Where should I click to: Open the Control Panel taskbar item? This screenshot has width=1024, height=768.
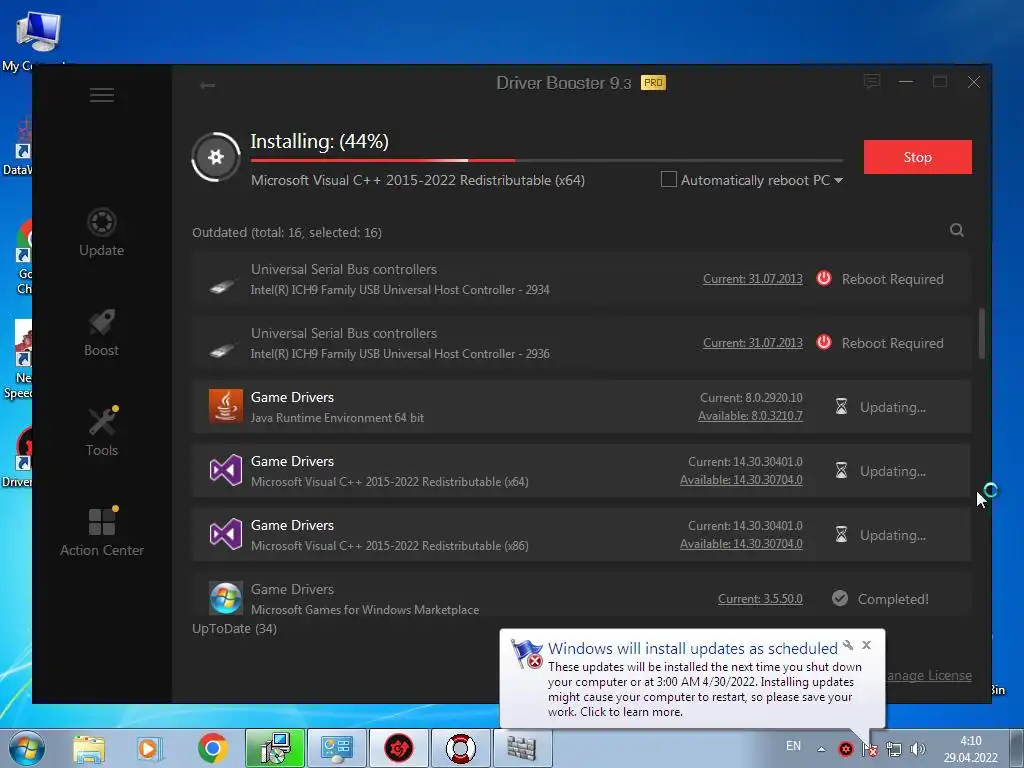pyautogui.click(x=336, y=748)
